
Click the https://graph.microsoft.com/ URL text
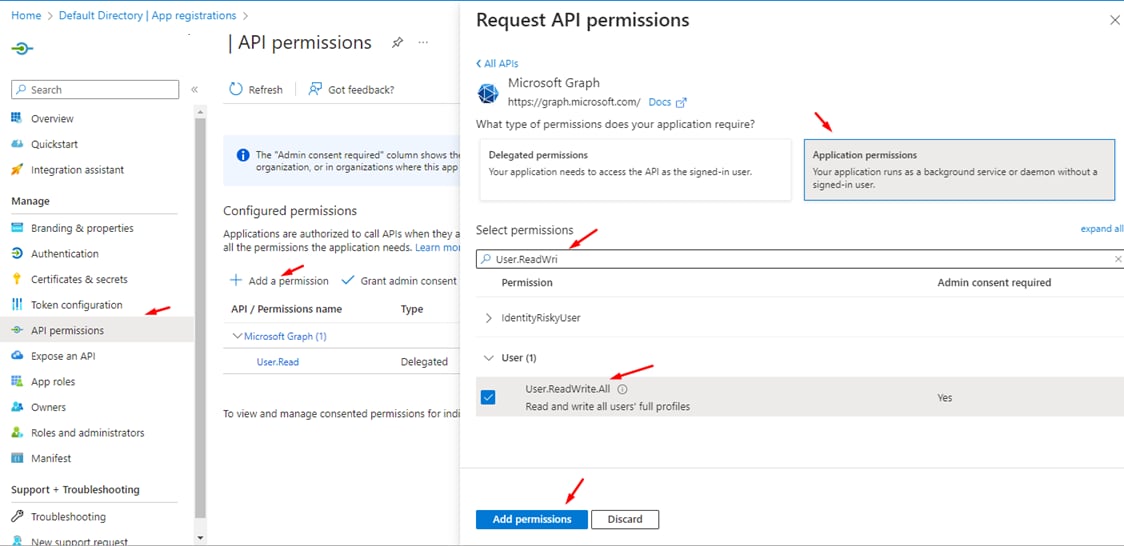tap(574, 102)
